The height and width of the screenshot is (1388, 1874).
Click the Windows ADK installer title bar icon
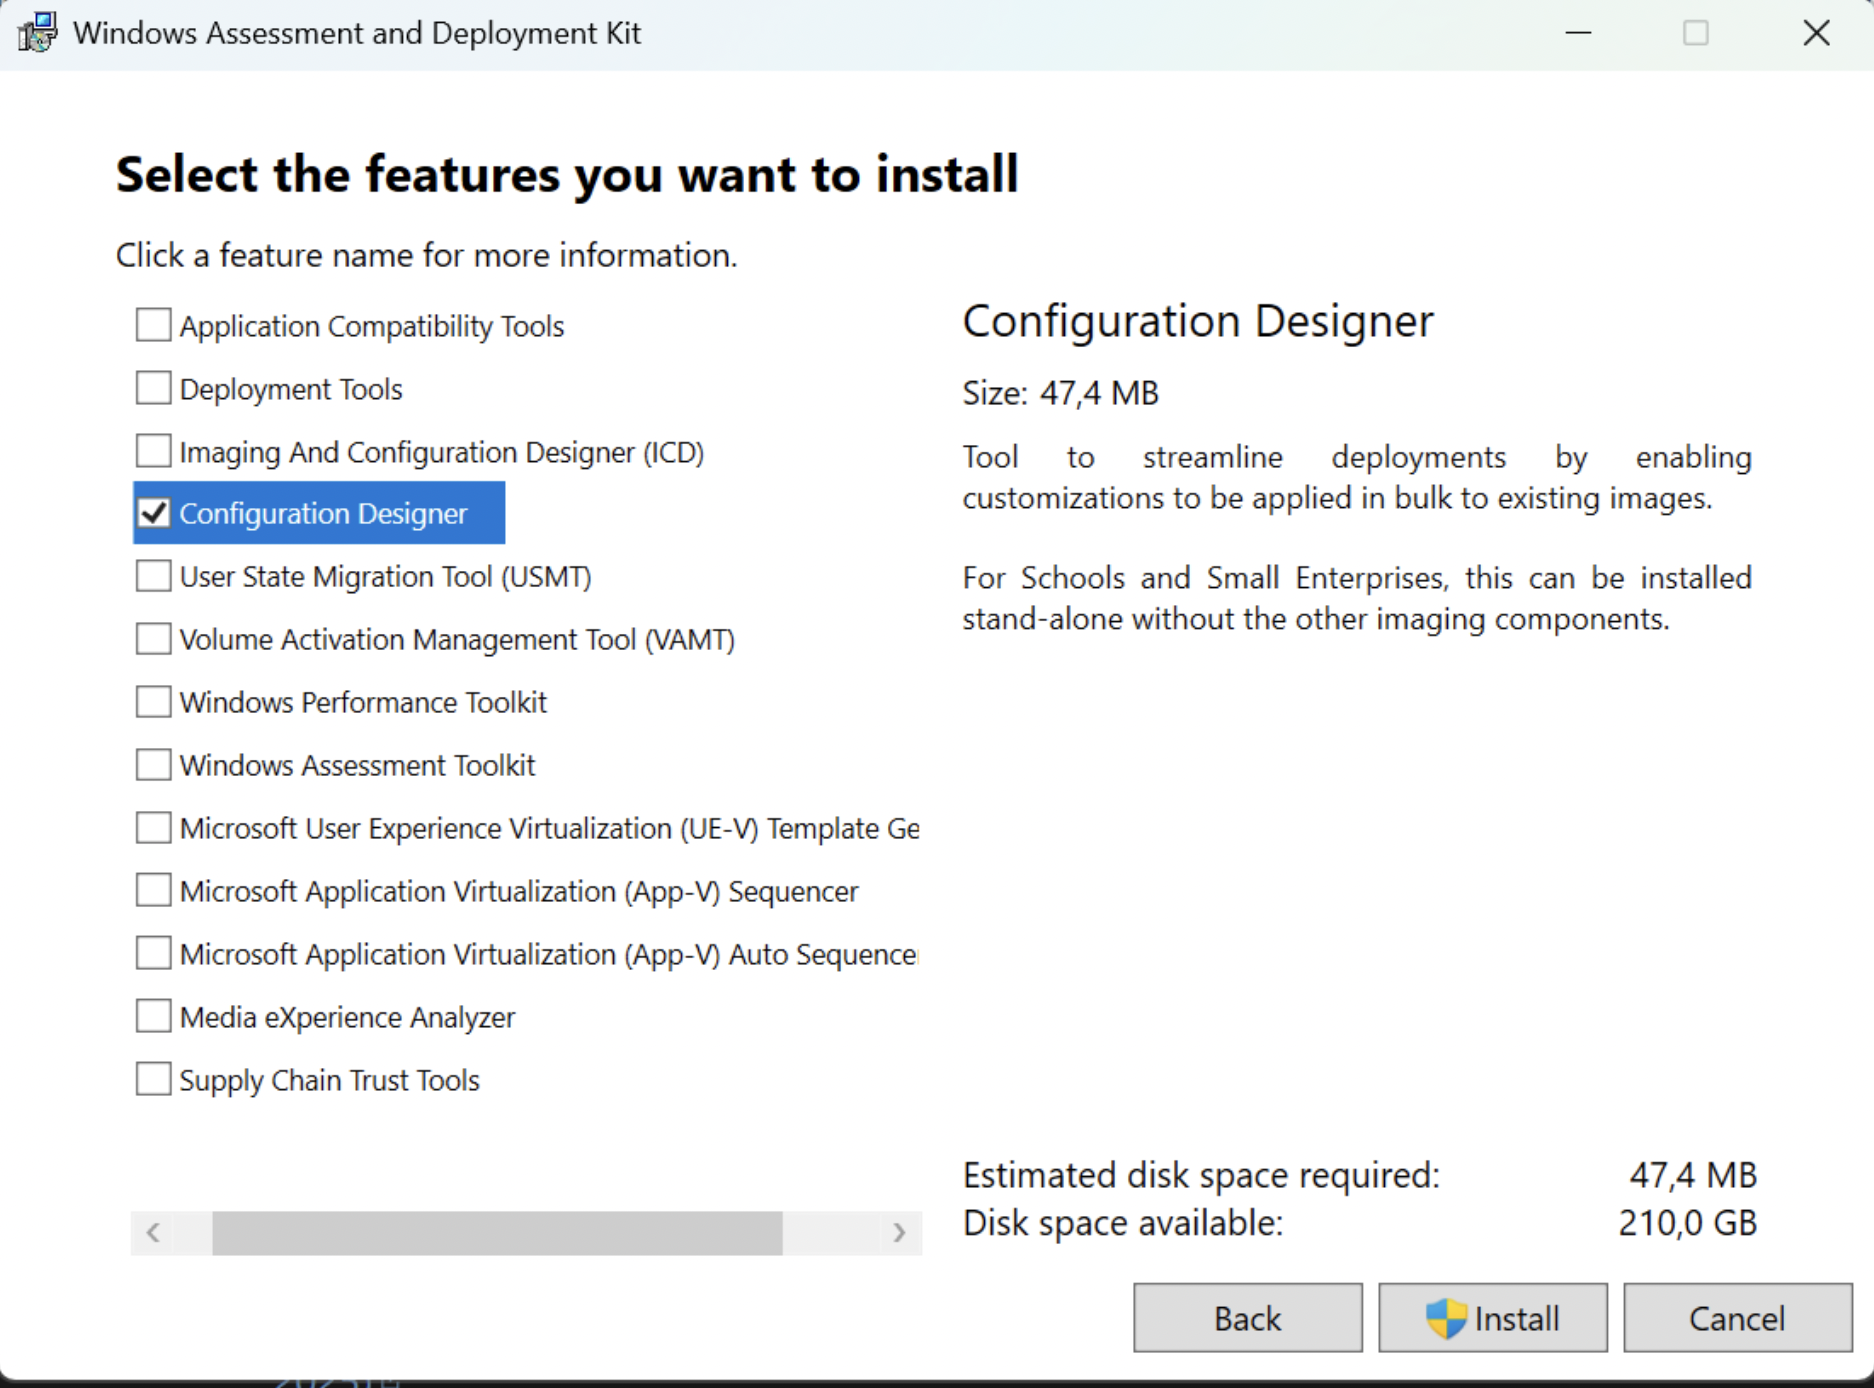pos(37,32)
